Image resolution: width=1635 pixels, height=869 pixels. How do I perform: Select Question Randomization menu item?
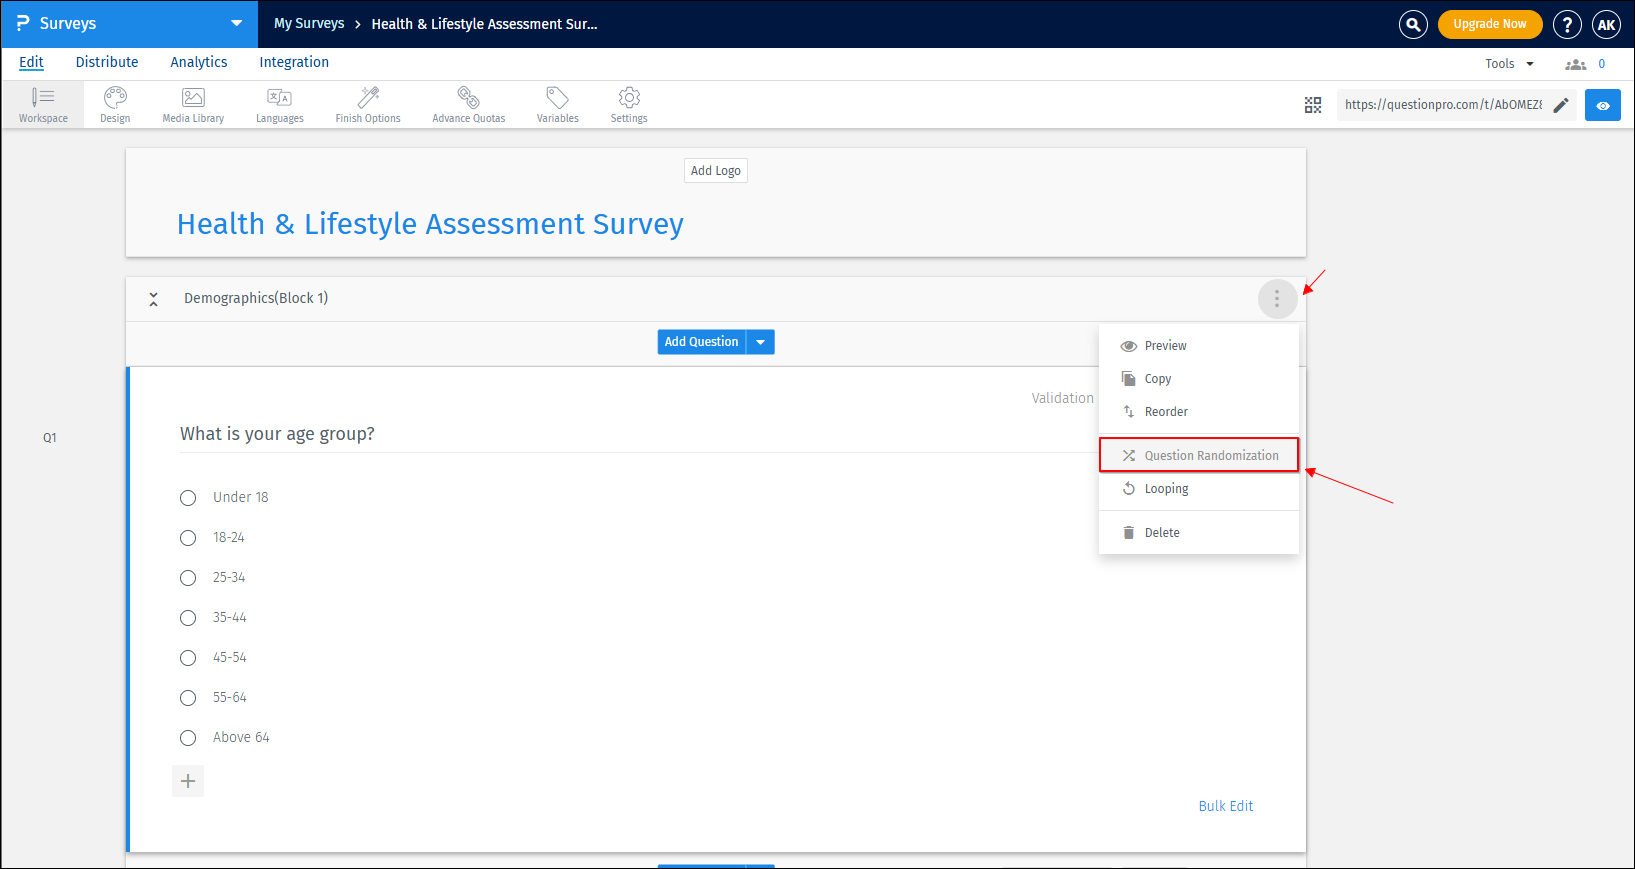pyautogui.click(x=1199, y=455)
